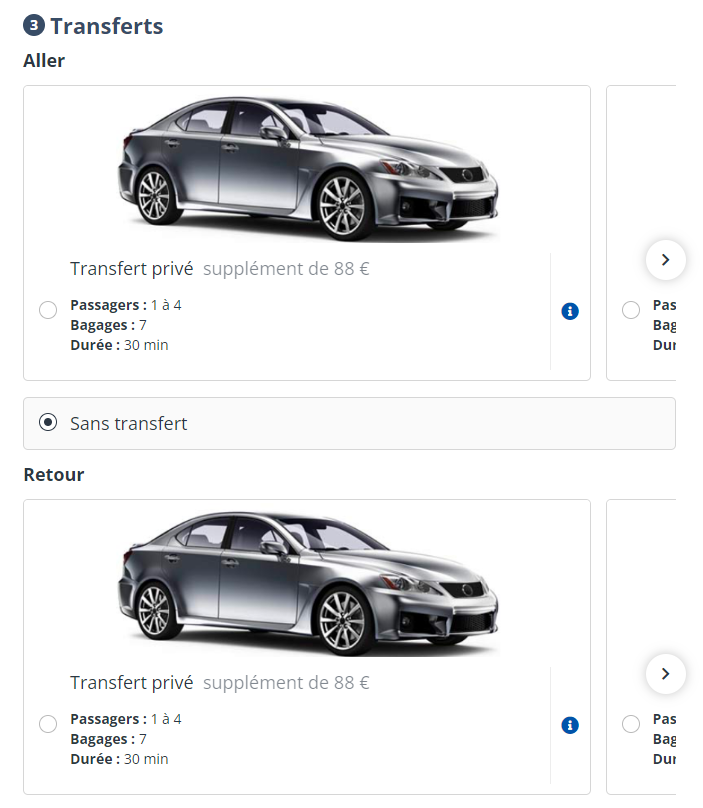The width and height of the screenshot is (703, 808).
Task: Select the second Aller card's radio button
Action: point(631,310)
